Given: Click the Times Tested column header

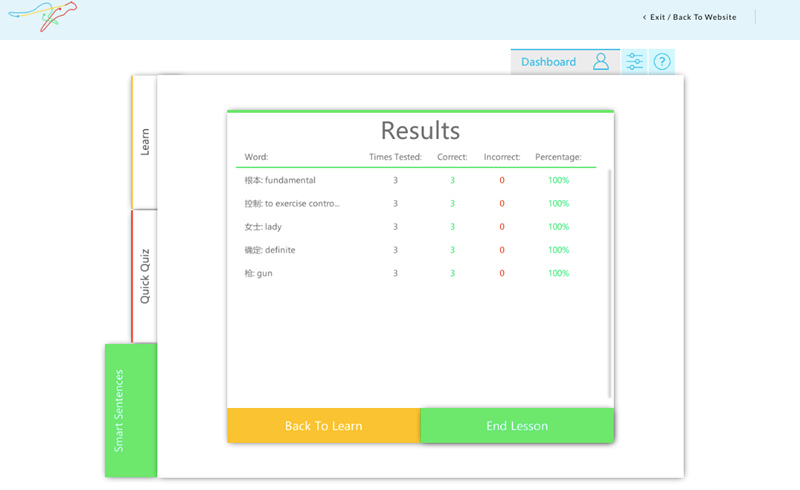Looking at the screenshot, I should pyautogui.click(x=395, y=157).
